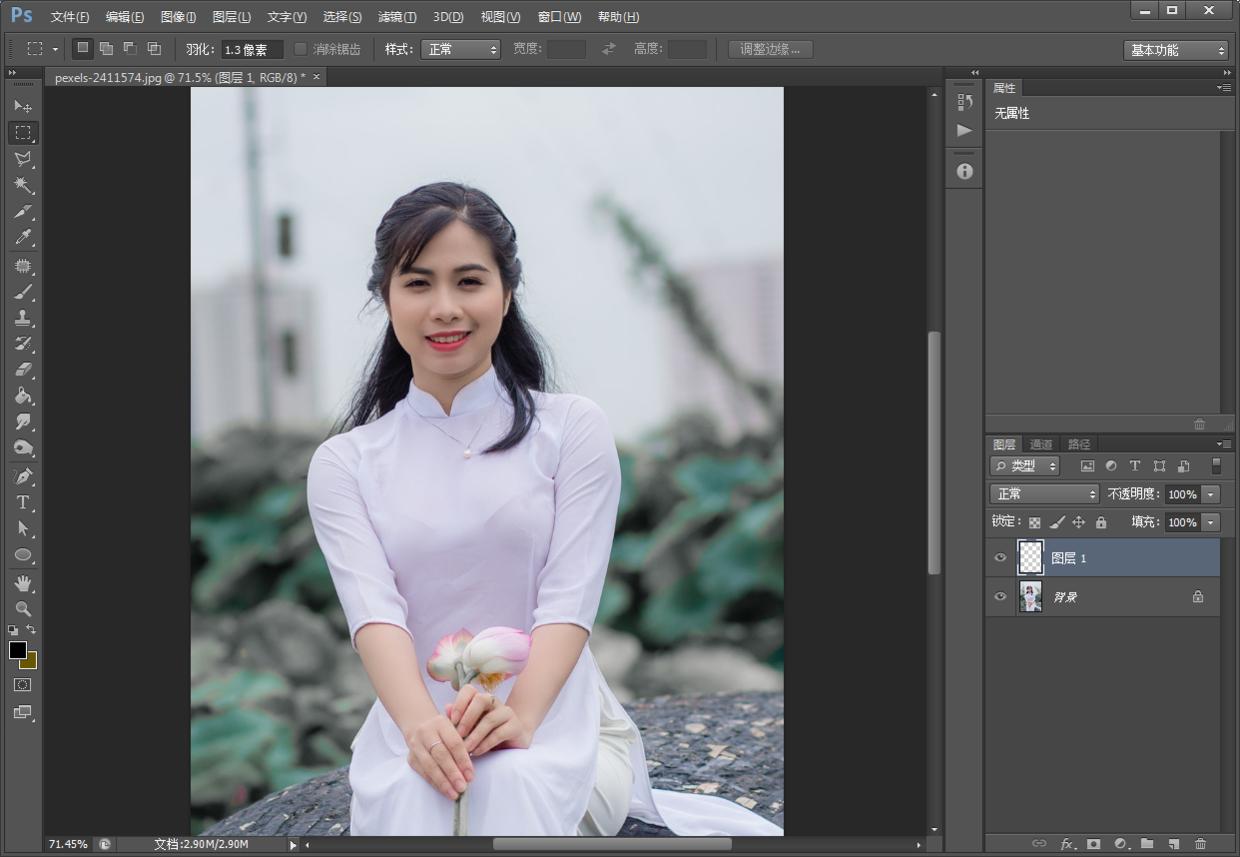Viewport: 1240px width, 857px height.
Task: Create new layer from panel bottom
Action: click(x=1174, y=844)
